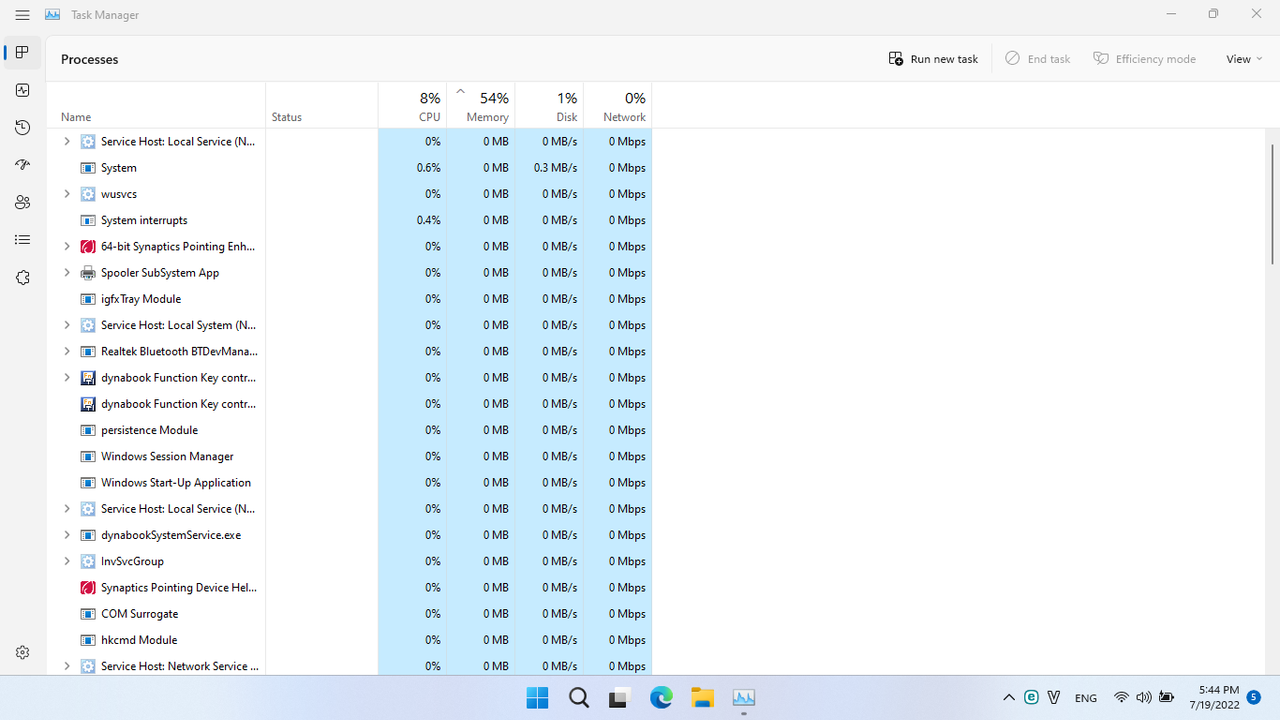Open Task View on the taskbar
This screenshot has height=720, width=1280.
coord(619,697)
